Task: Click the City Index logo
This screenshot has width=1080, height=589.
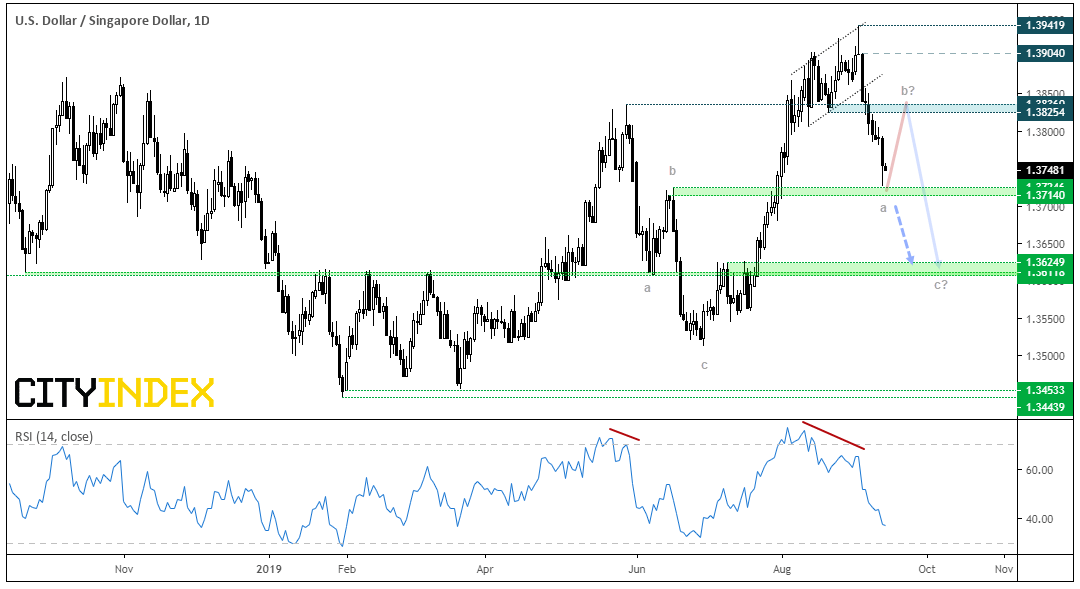Action: click(x=114, y=393)
